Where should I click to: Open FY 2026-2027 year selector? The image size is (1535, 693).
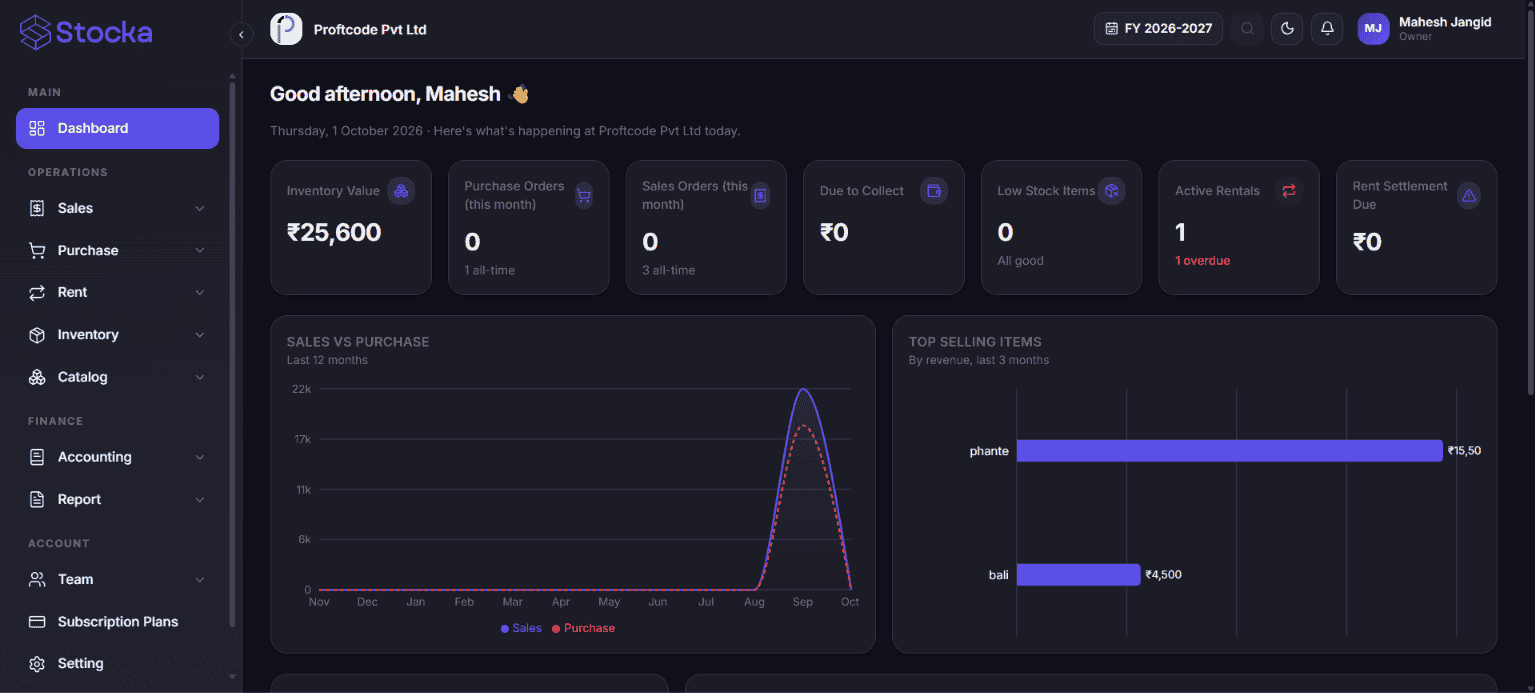click(1158, 29)
